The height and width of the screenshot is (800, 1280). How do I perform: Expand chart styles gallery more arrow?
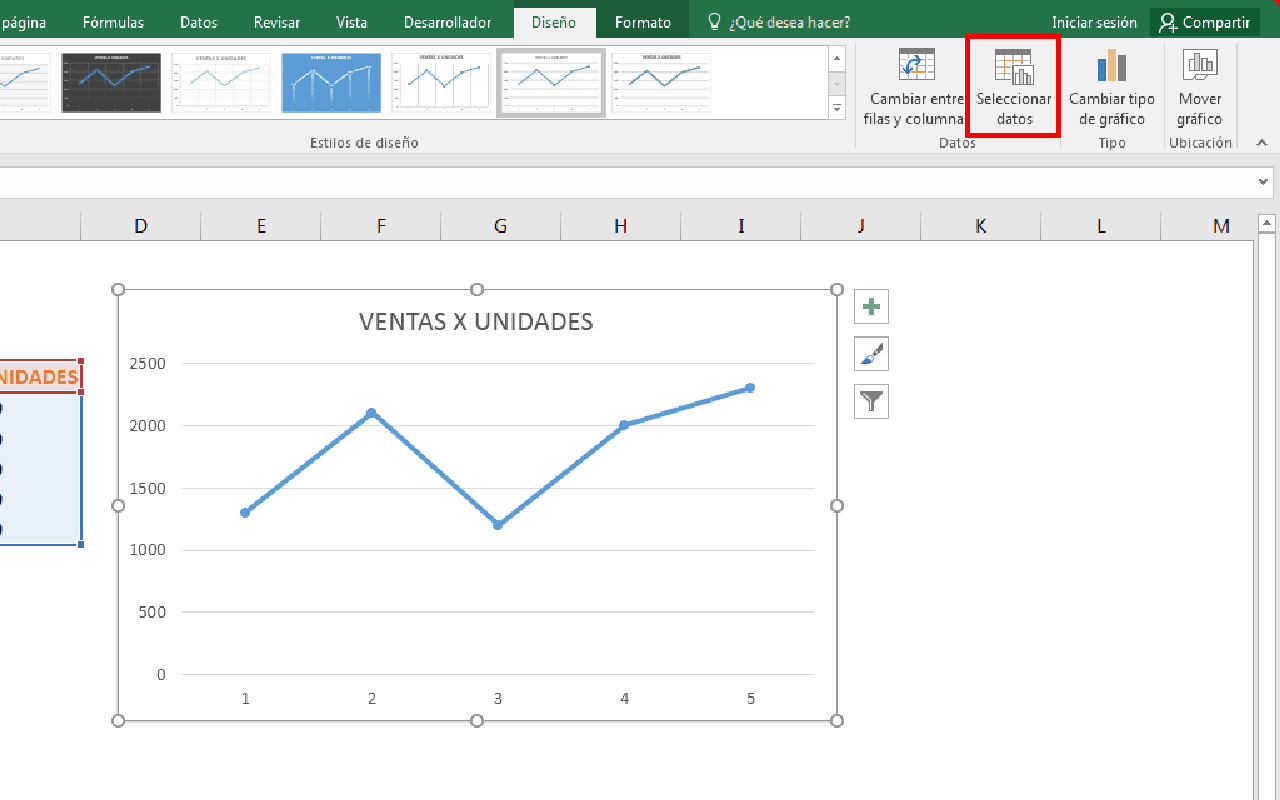838,109
